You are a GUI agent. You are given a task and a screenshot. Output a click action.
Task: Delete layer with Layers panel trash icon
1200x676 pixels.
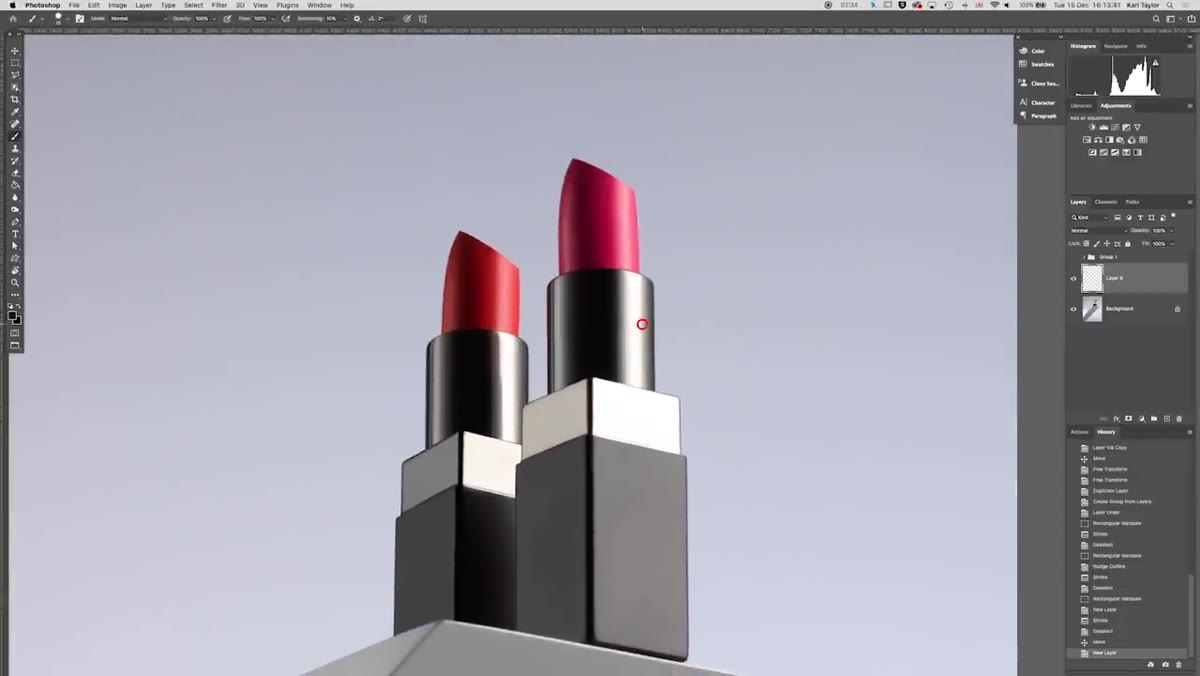(x=1179, y=419)
